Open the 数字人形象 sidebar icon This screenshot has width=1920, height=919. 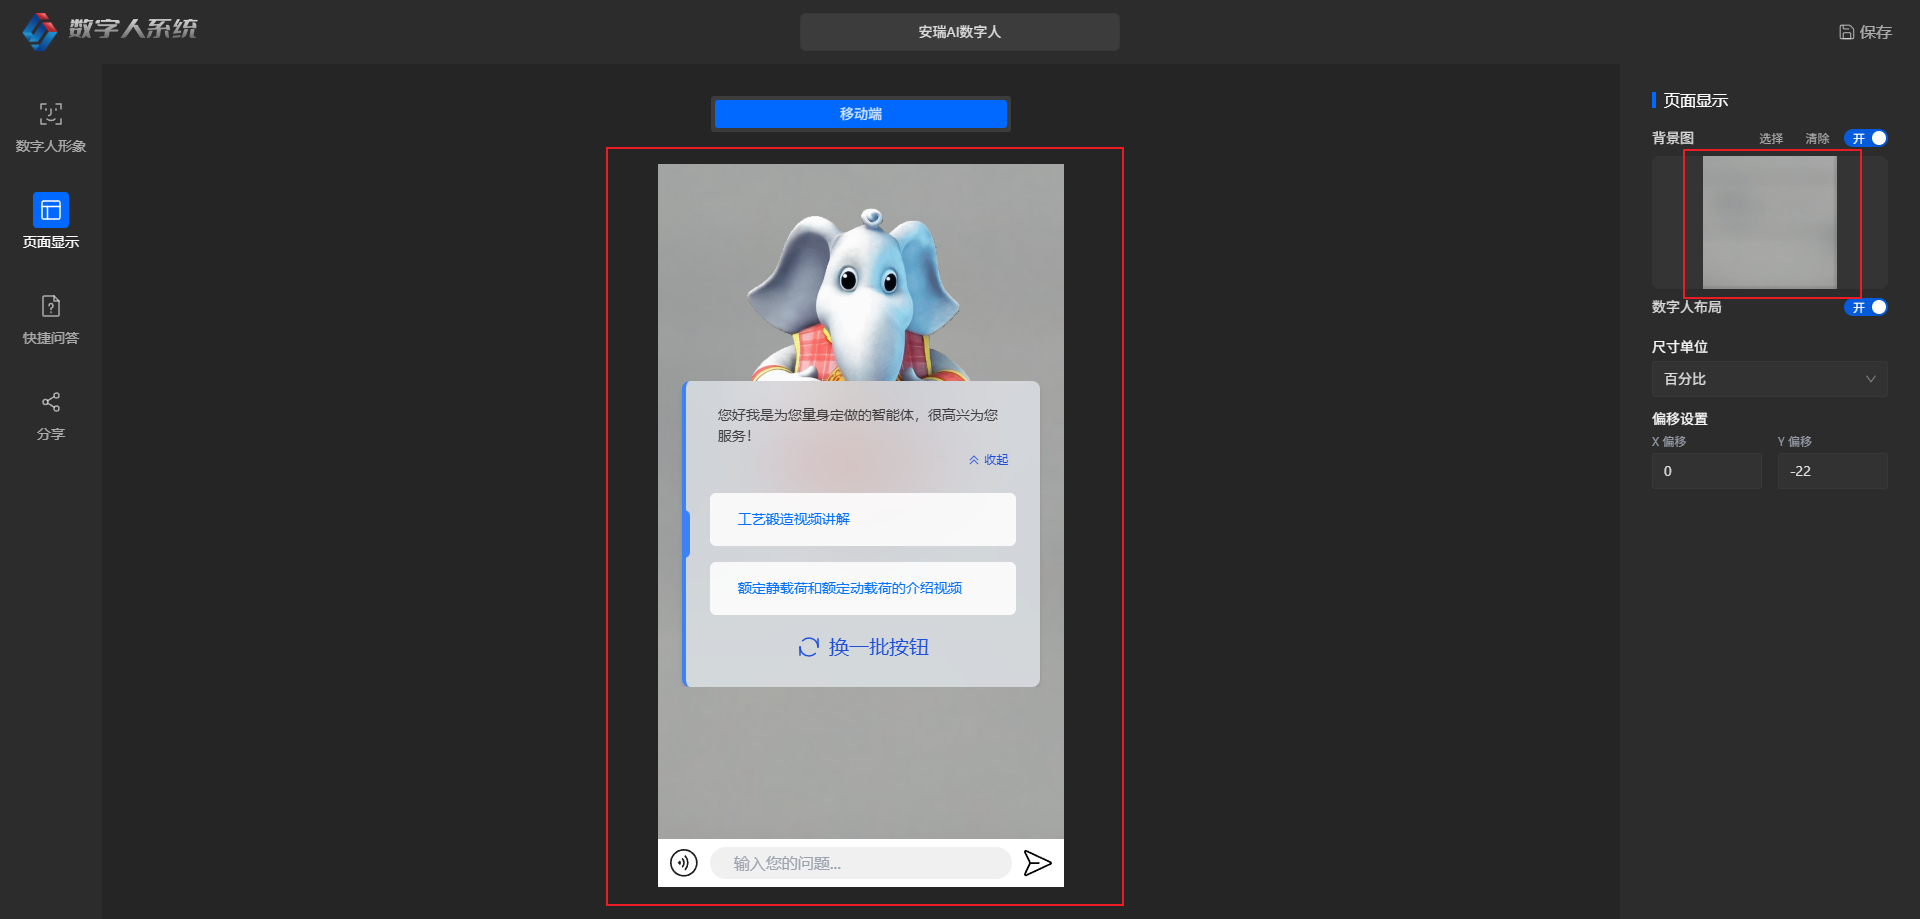point(51,114)
